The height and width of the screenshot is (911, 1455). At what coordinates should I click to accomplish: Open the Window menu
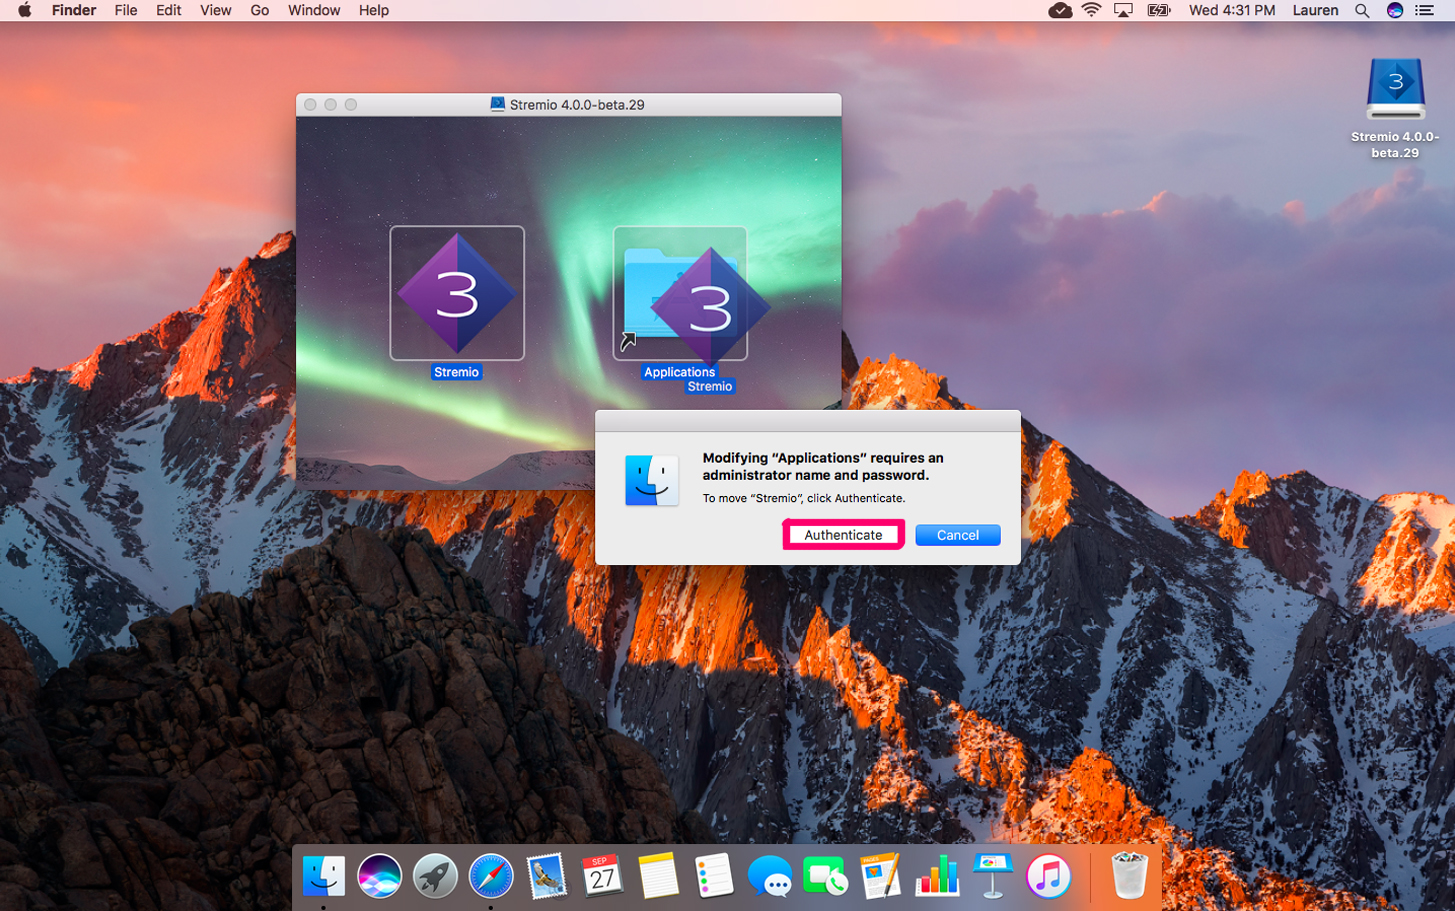click(x=314, y=10)
